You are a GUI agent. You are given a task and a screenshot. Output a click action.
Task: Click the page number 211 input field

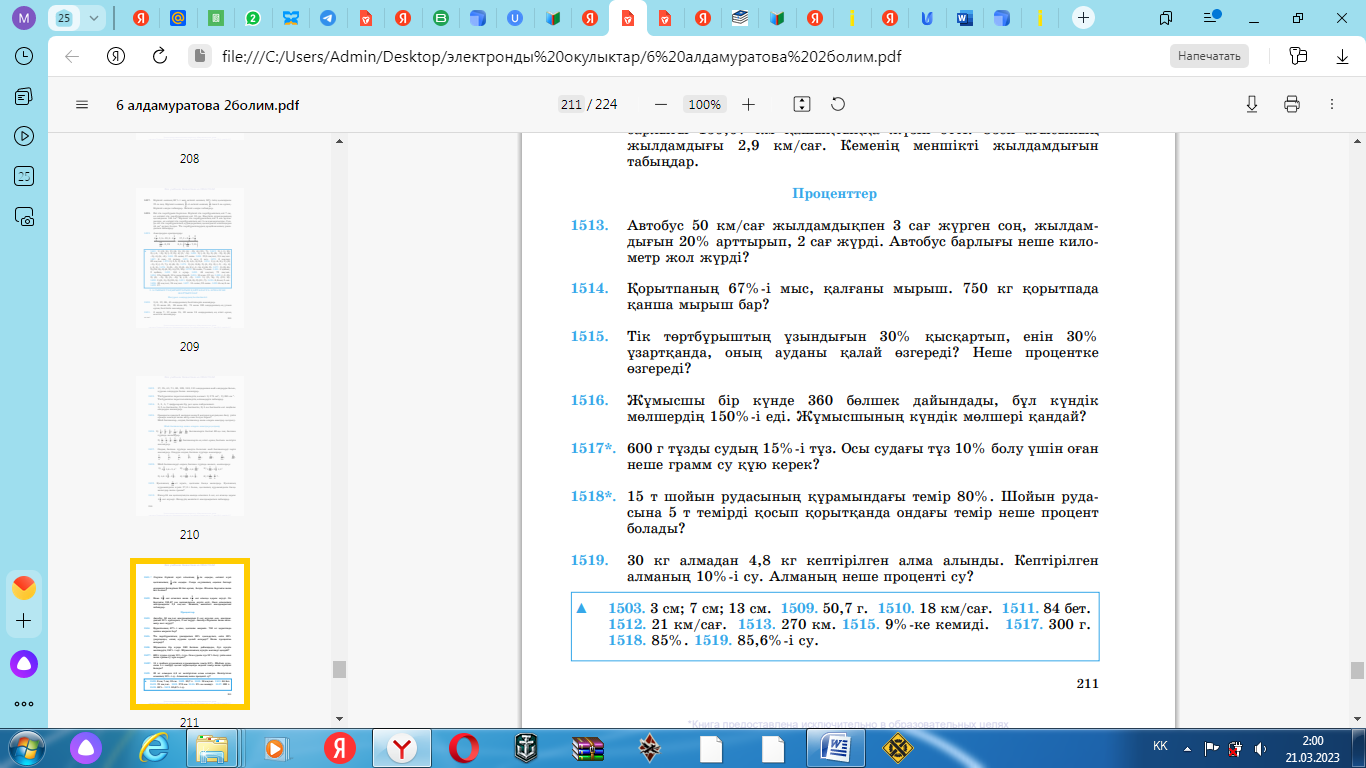[x=571, y=105]
